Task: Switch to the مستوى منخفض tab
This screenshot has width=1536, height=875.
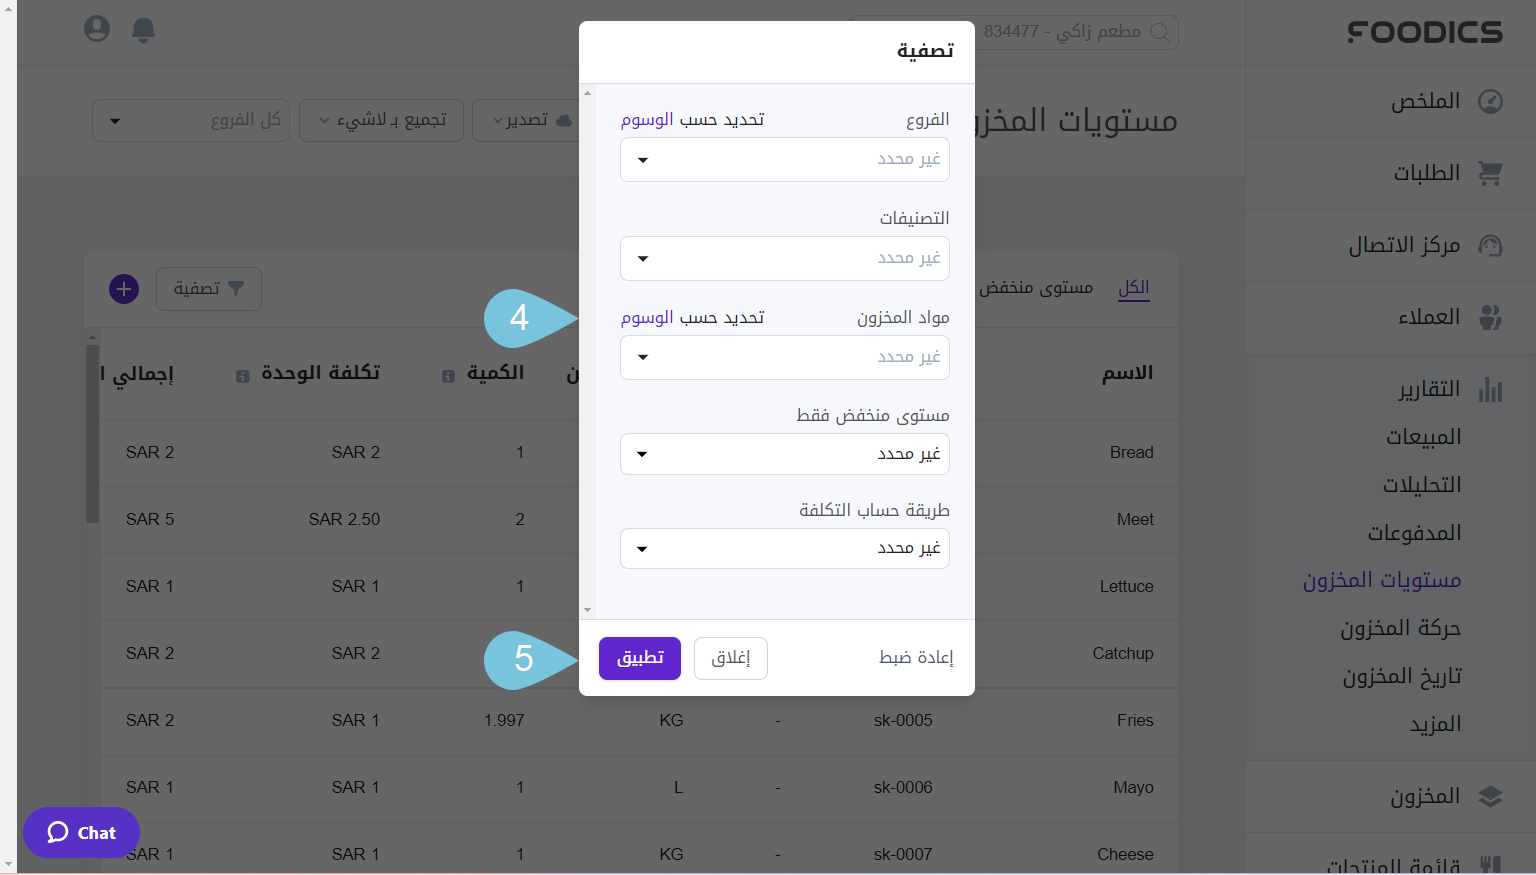Action: 1036,288
